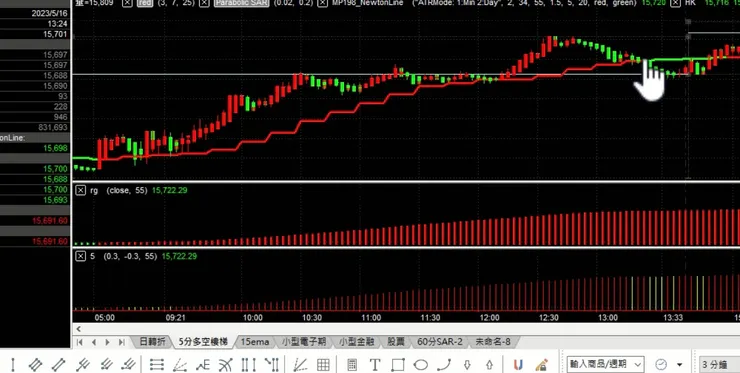Click the 13:33 time axis label
Screen dimensions: 740x373
(673, 318)
